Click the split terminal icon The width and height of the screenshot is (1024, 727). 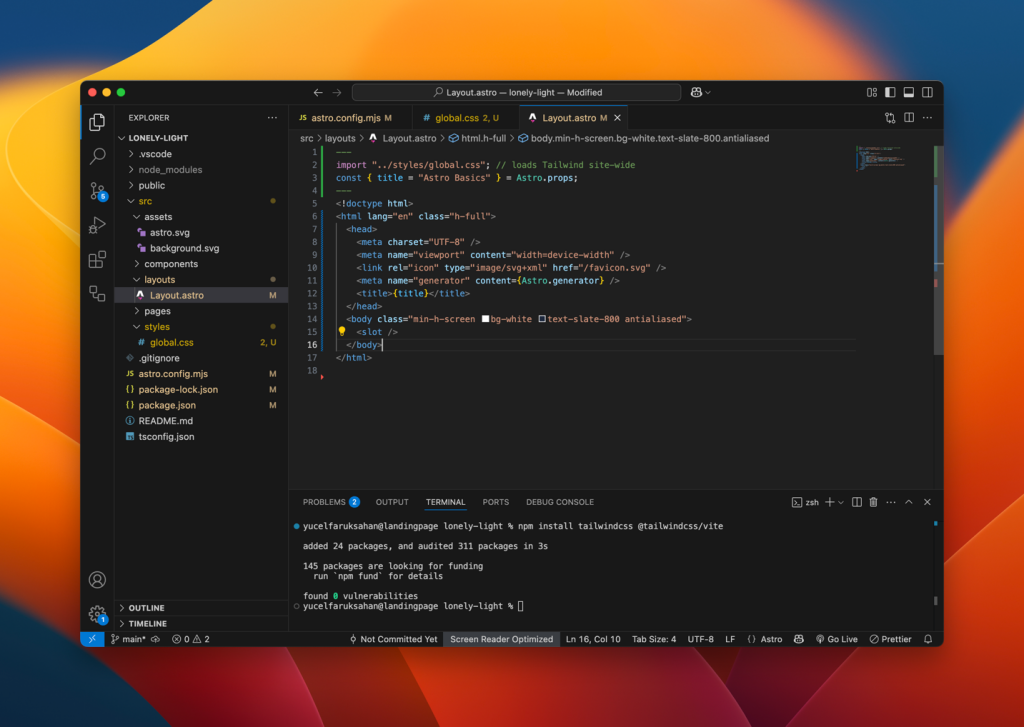856,502
